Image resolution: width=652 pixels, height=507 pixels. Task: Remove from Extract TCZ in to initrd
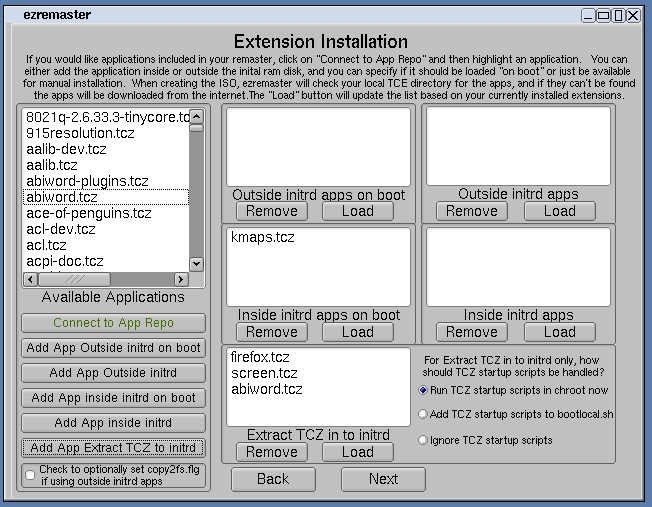(271, 452)
